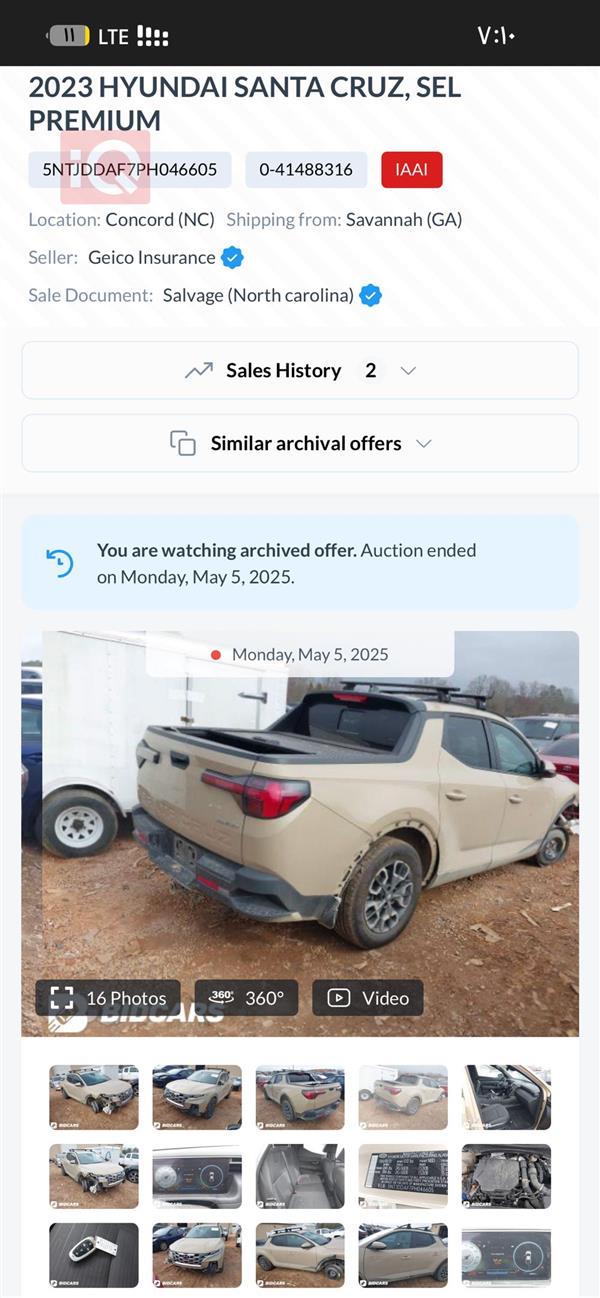Open the Sales History section
600x1298 pixels.
tap(284, 371)
